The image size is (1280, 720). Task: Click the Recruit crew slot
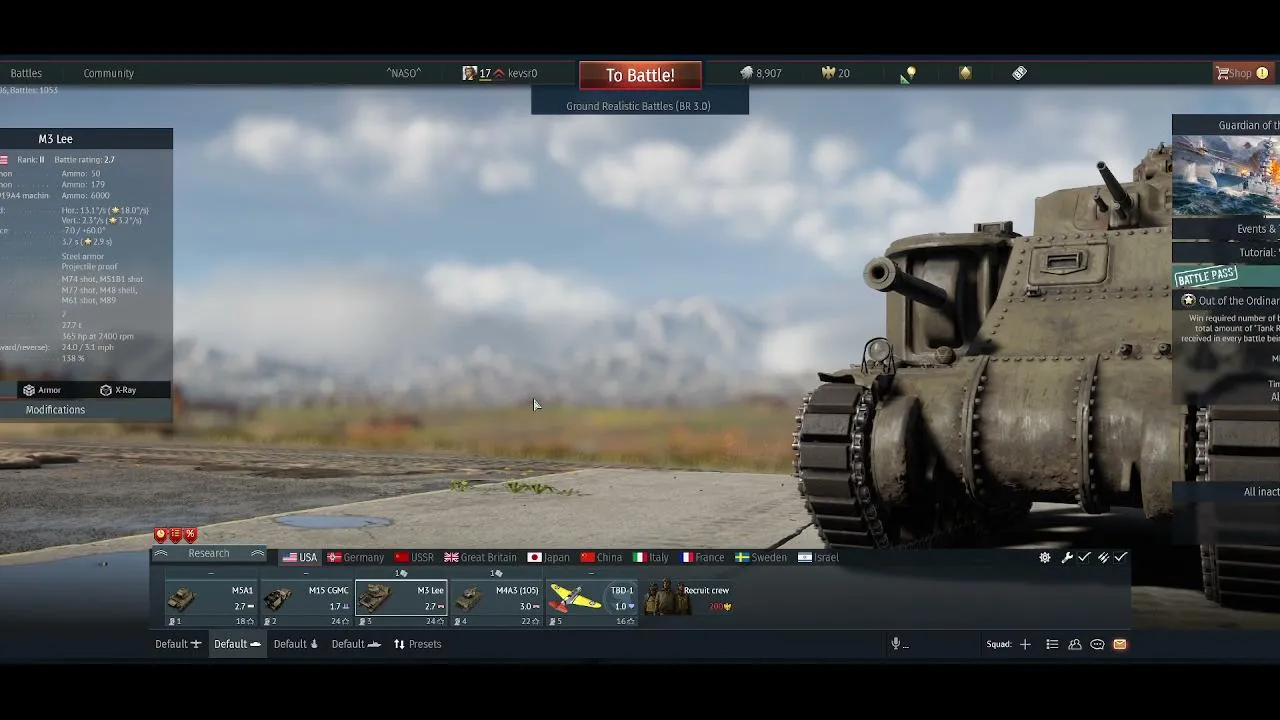[687, 598]
